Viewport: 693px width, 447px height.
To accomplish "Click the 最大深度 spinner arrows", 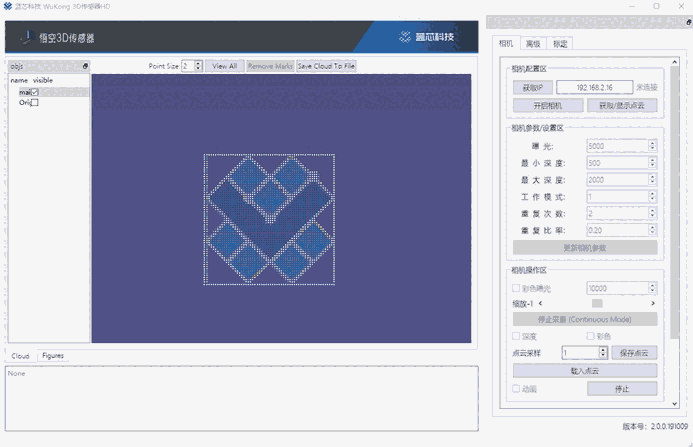I will click(x=652, y=180).
